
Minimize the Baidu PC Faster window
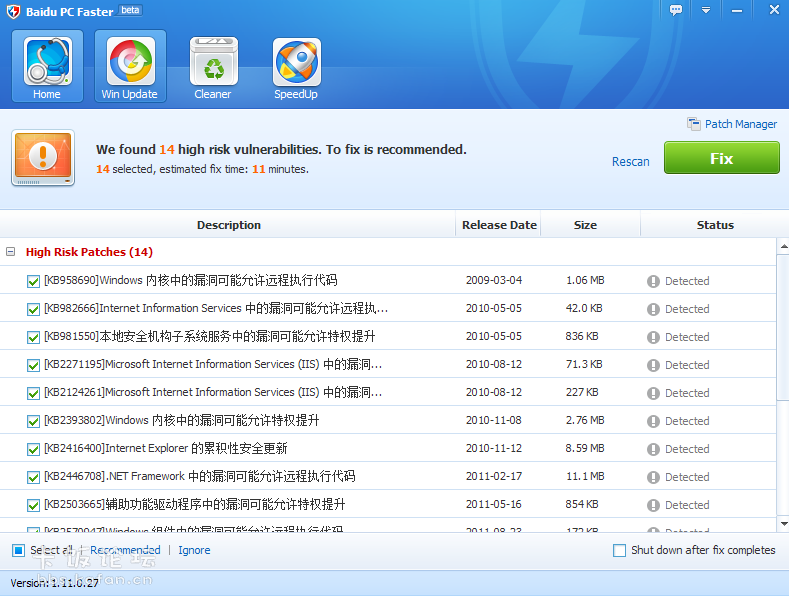[x=737, y=10]
